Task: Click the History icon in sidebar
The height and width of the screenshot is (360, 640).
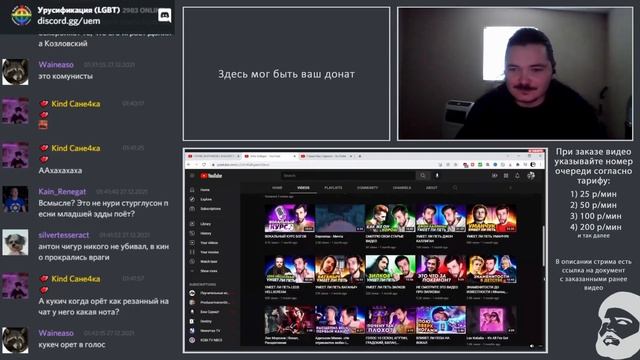Action: (192, 233)
